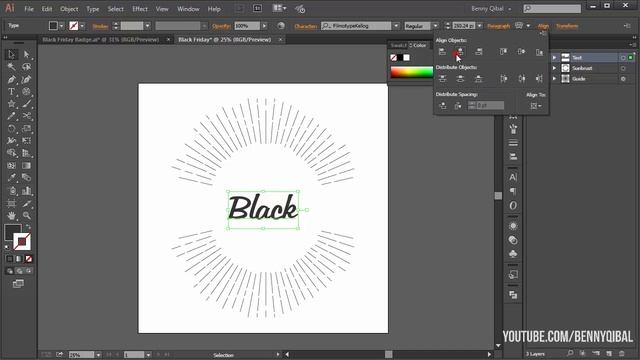Select the Column Graph tool
The height and width of the screenshot is (360, 640).
[x=27, y=191]
